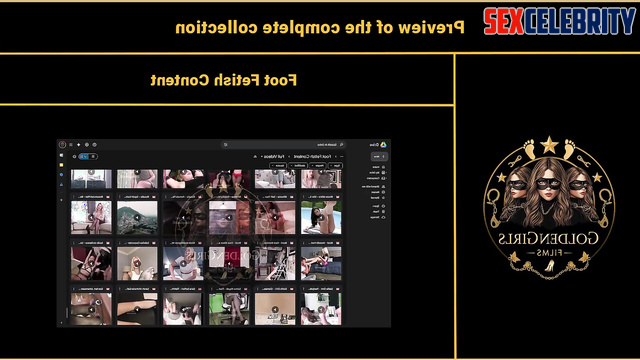This screenshot has height=360, width=640.
Task: Open the Gemini sparkle icon
Action: (79, 144)
